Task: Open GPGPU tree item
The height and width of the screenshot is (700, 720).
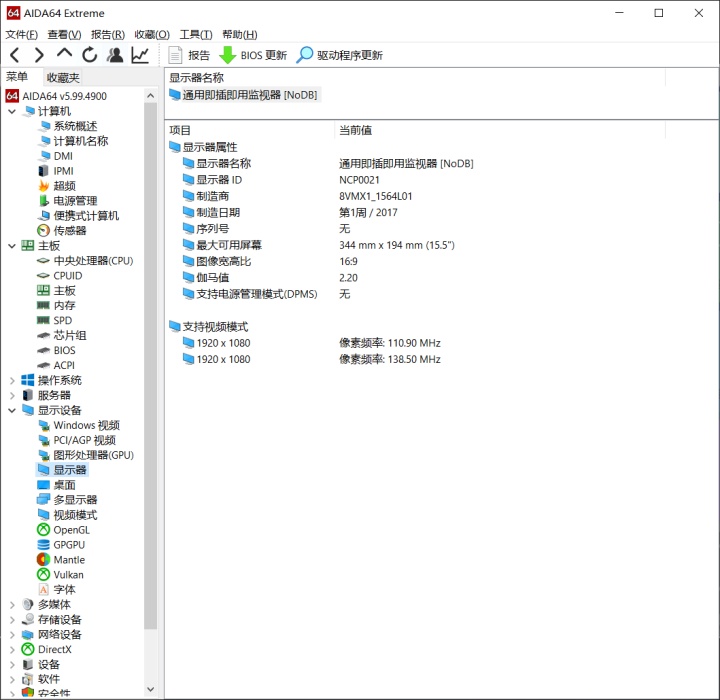Action: click(x=61, y=545)
